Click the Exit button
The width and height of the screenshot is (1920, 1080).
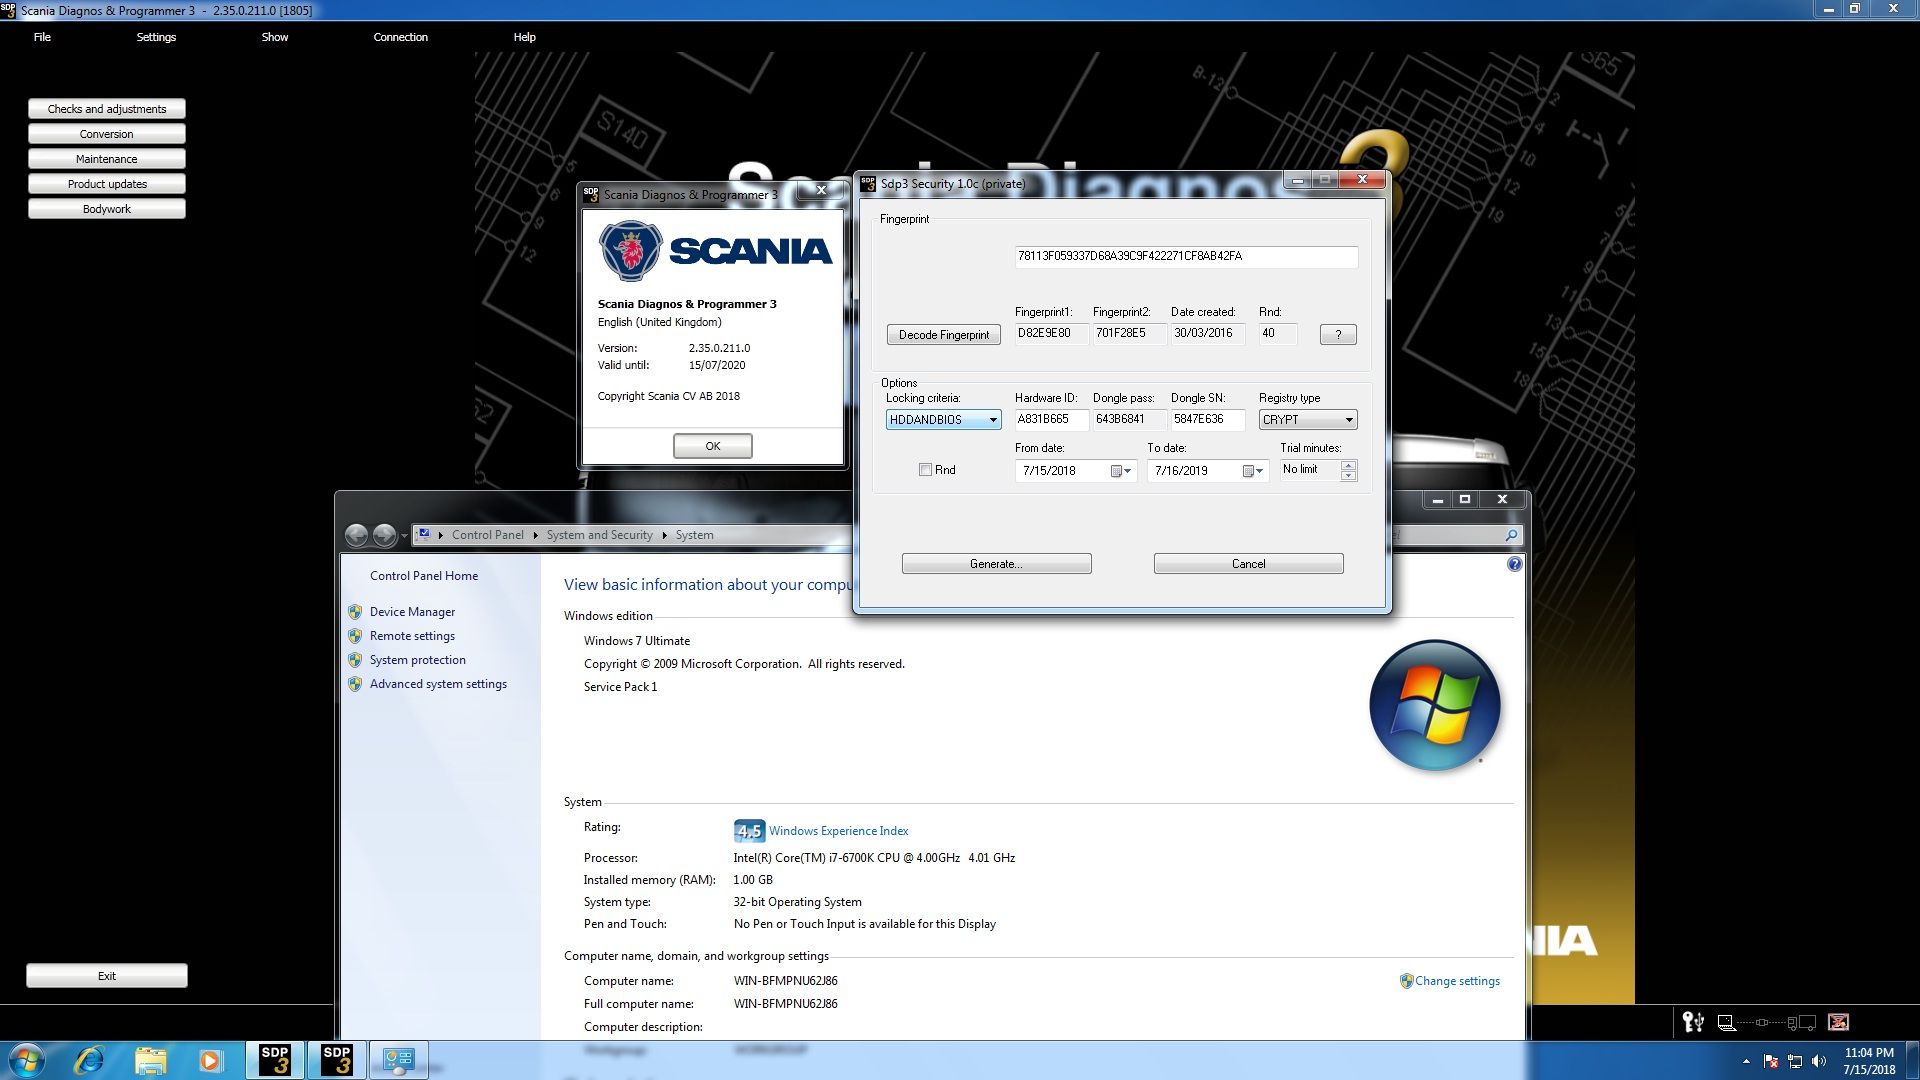click(107, 976)
